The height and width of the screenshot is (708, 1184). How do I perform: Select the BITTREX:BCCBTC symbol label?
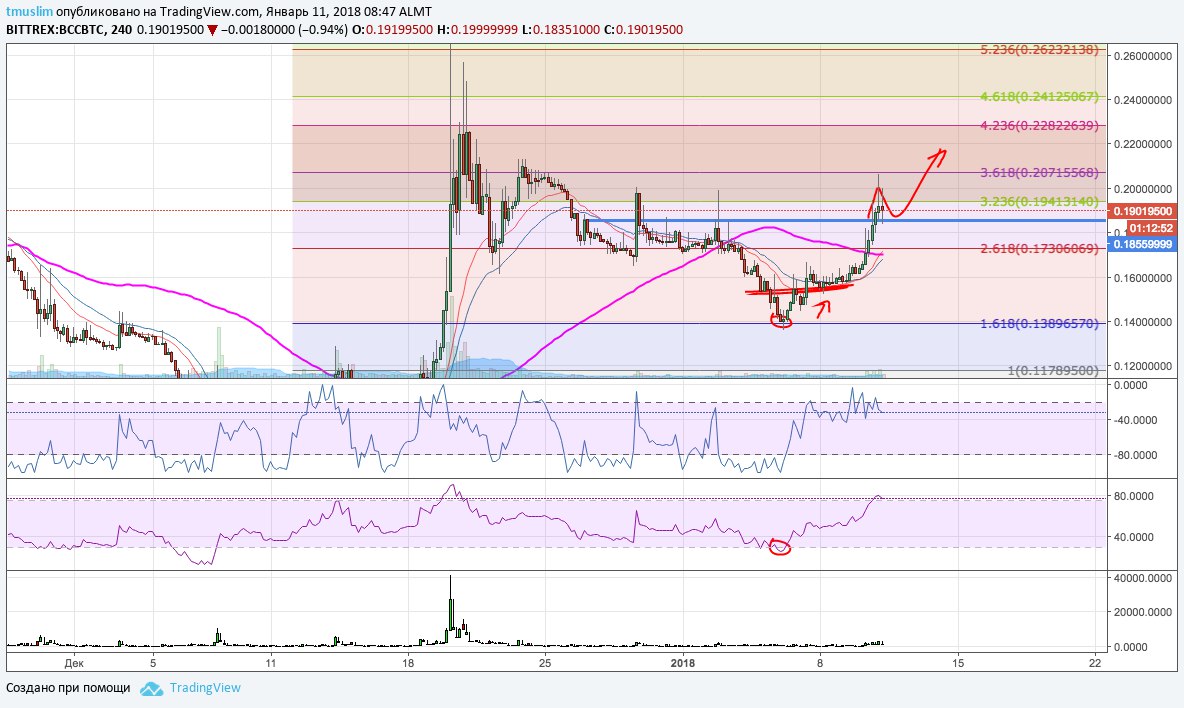click(x=53, y=29)
